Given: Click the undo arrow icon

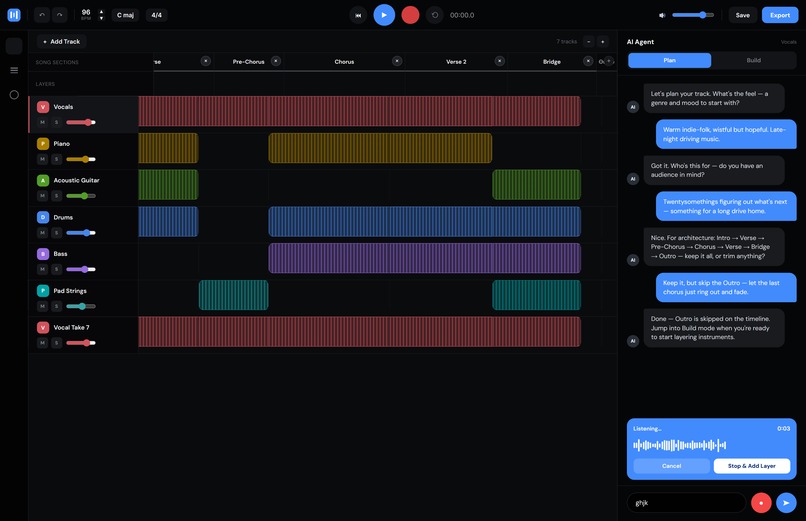Looking at the screenshot, I should [42, 15].
